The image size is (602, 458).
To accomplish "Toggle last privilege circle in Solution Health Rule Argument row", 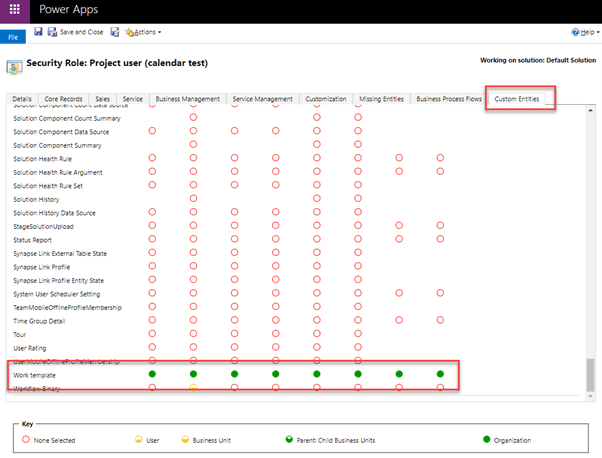I will click(440, 171).
